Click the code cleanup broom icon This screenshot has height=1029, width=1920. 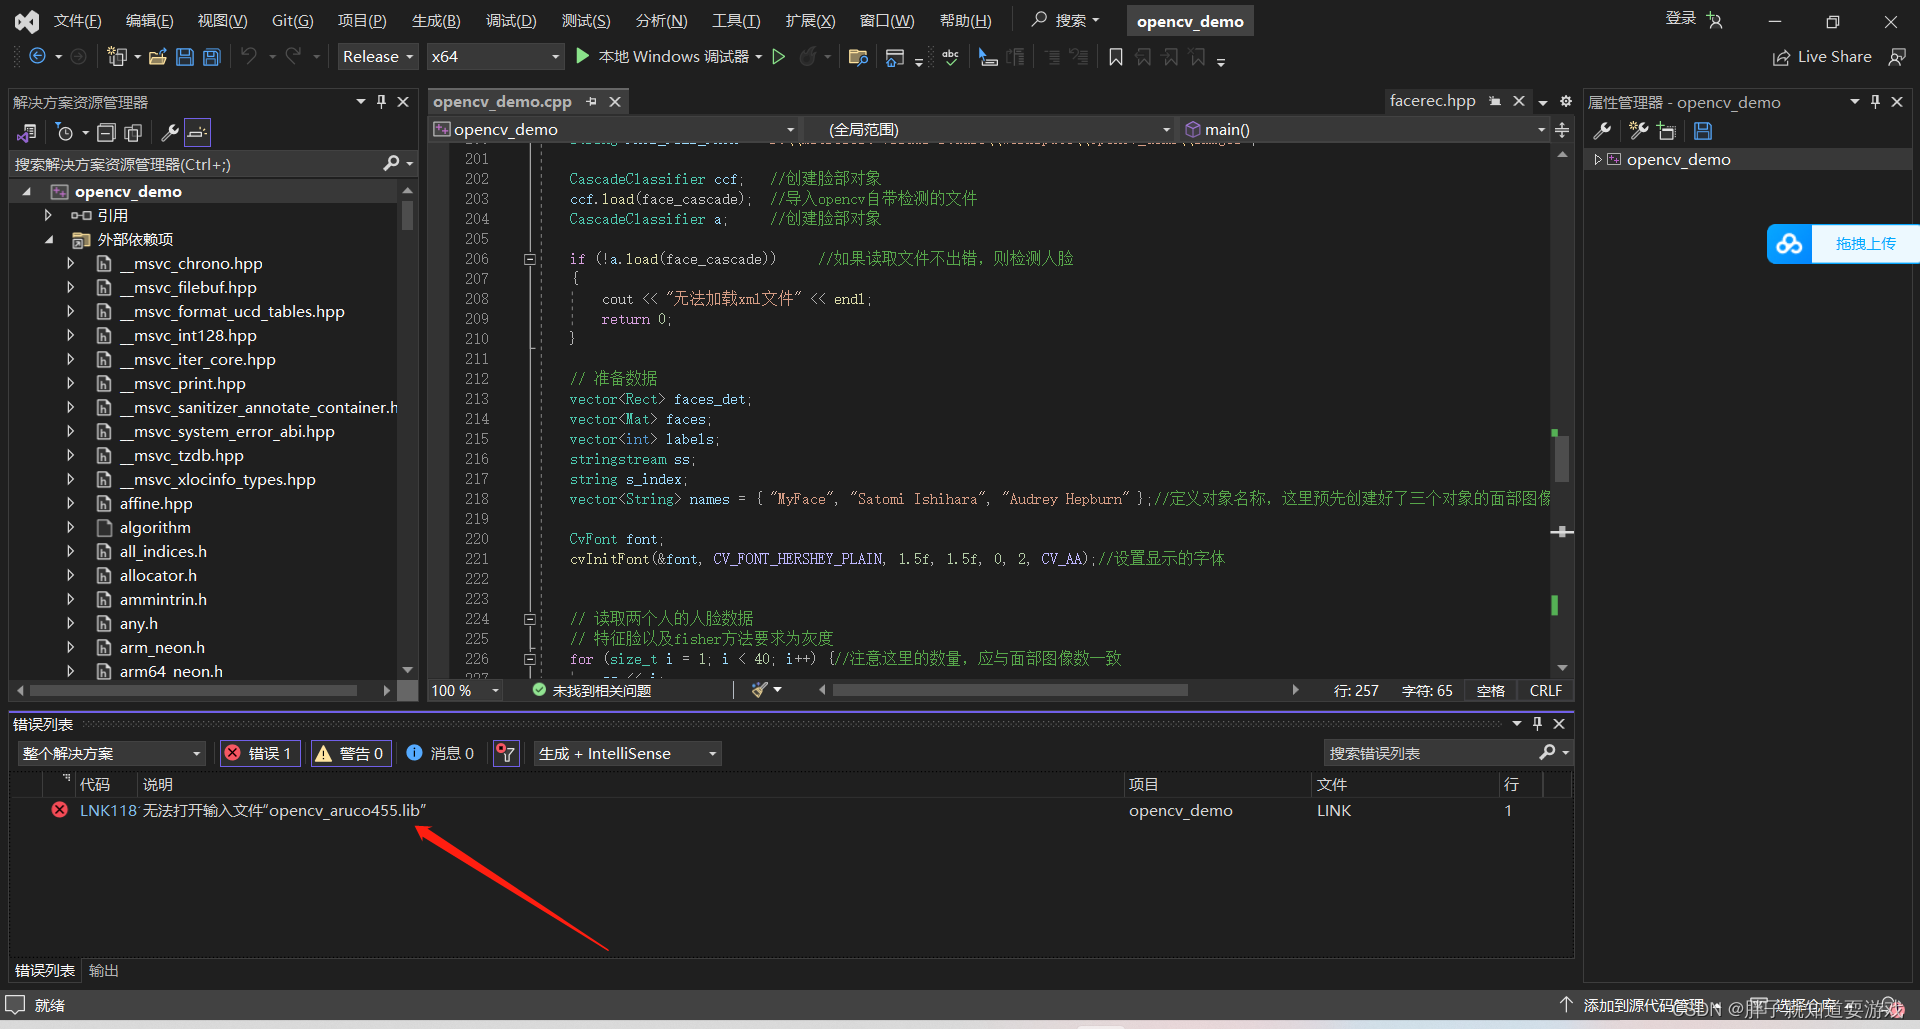click(761, 690)
